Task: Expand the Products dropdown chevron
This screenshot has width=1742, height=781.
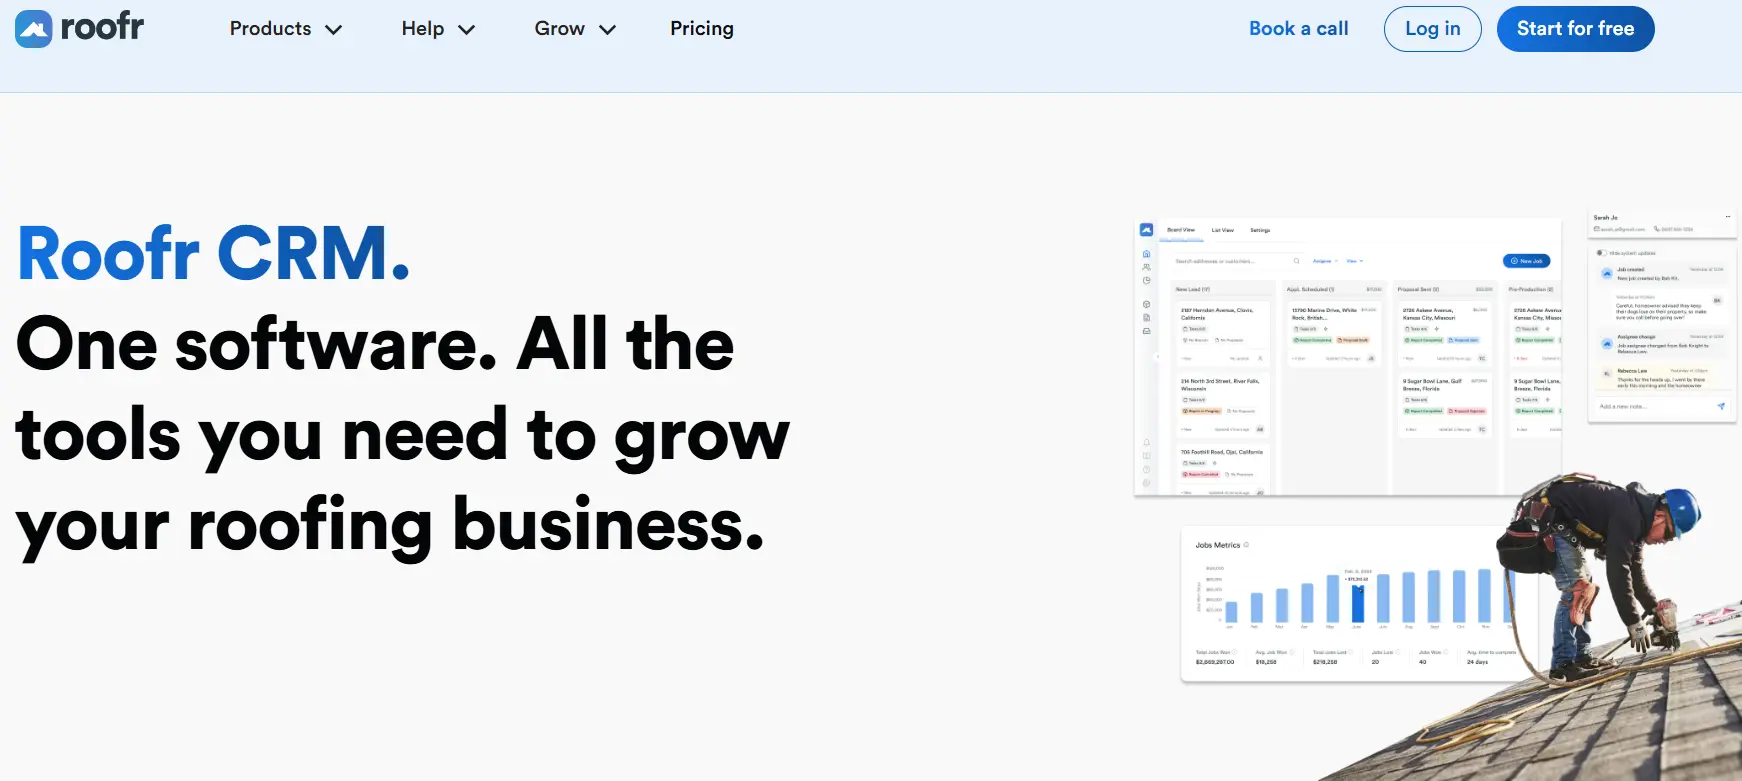Action: tap(334, 30)
